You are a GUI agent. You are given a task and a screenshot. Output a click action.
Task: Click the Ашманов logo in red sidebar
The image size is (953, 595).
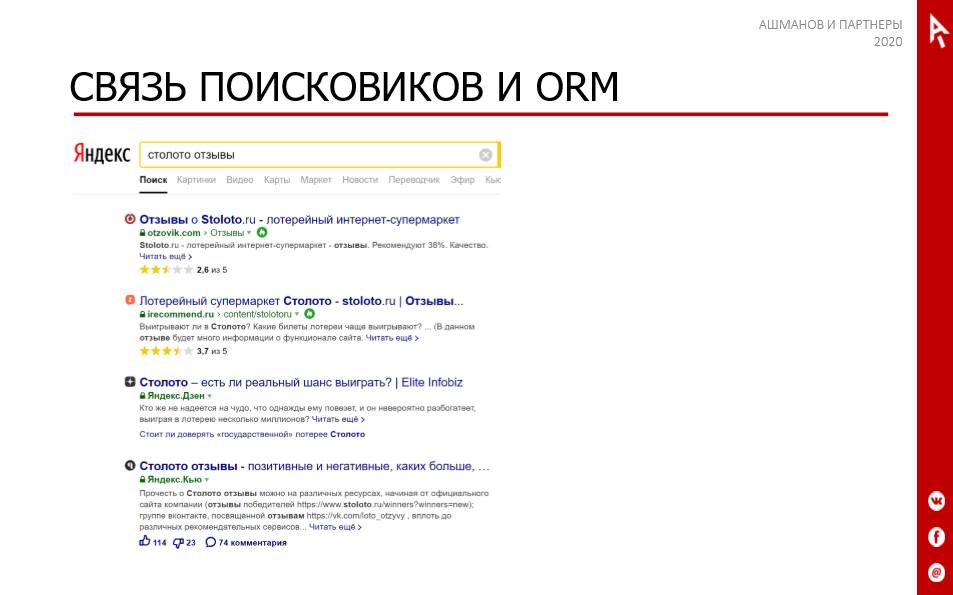[938, 30]
